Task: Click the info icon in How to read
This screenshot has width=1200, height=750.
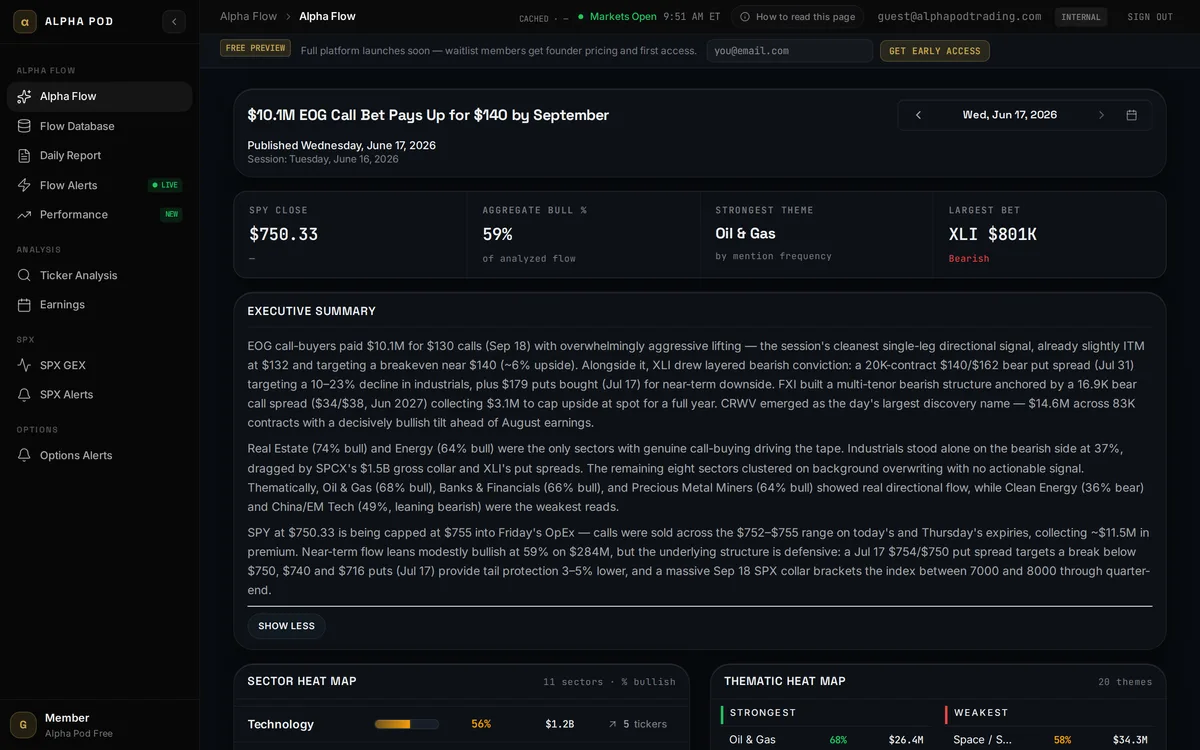Action: point(745,17)
